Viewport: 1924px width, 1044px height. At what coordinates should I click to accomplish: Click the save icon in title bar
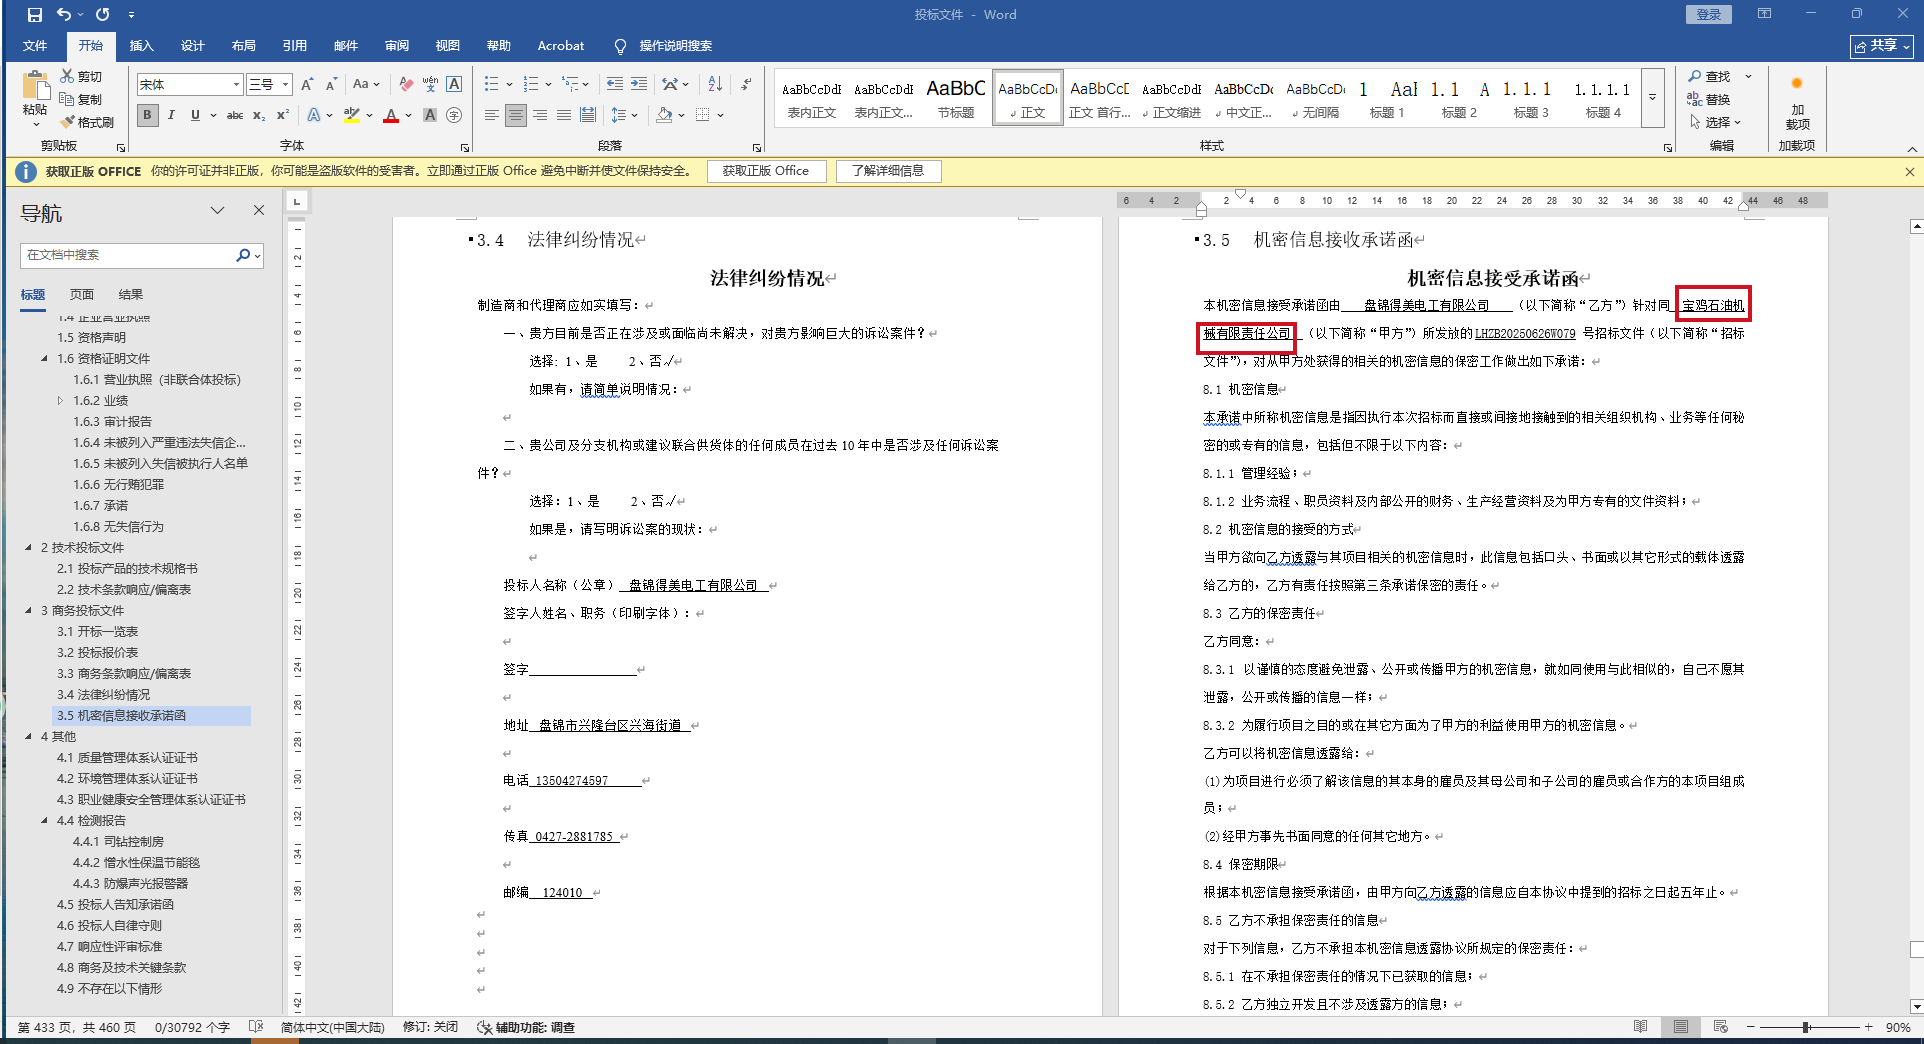pos(35,14)
